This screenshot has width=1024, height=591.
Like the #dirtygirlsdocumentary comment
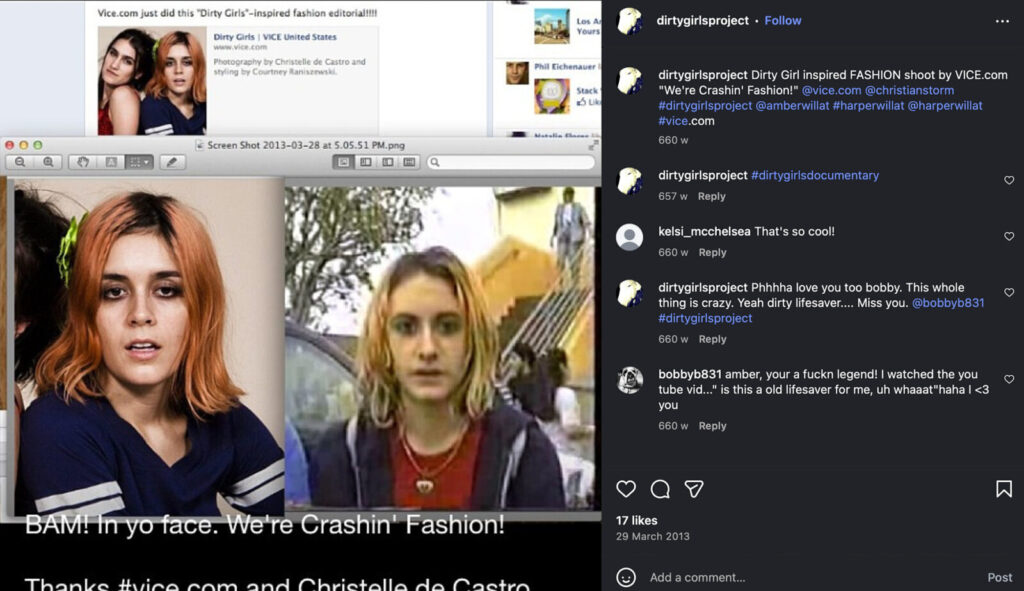coord(1009,181)
